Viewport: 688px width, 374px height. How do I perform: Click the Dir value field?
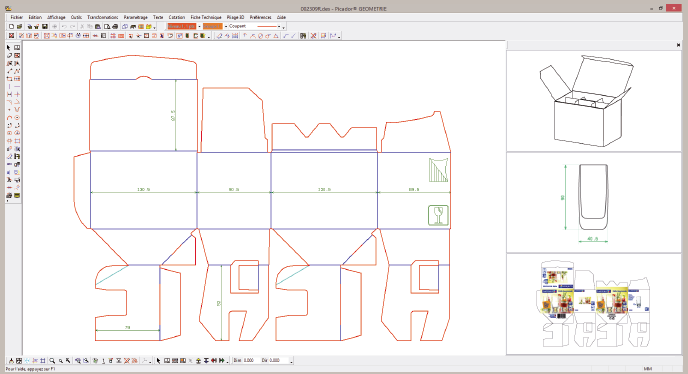coord(278,360)
